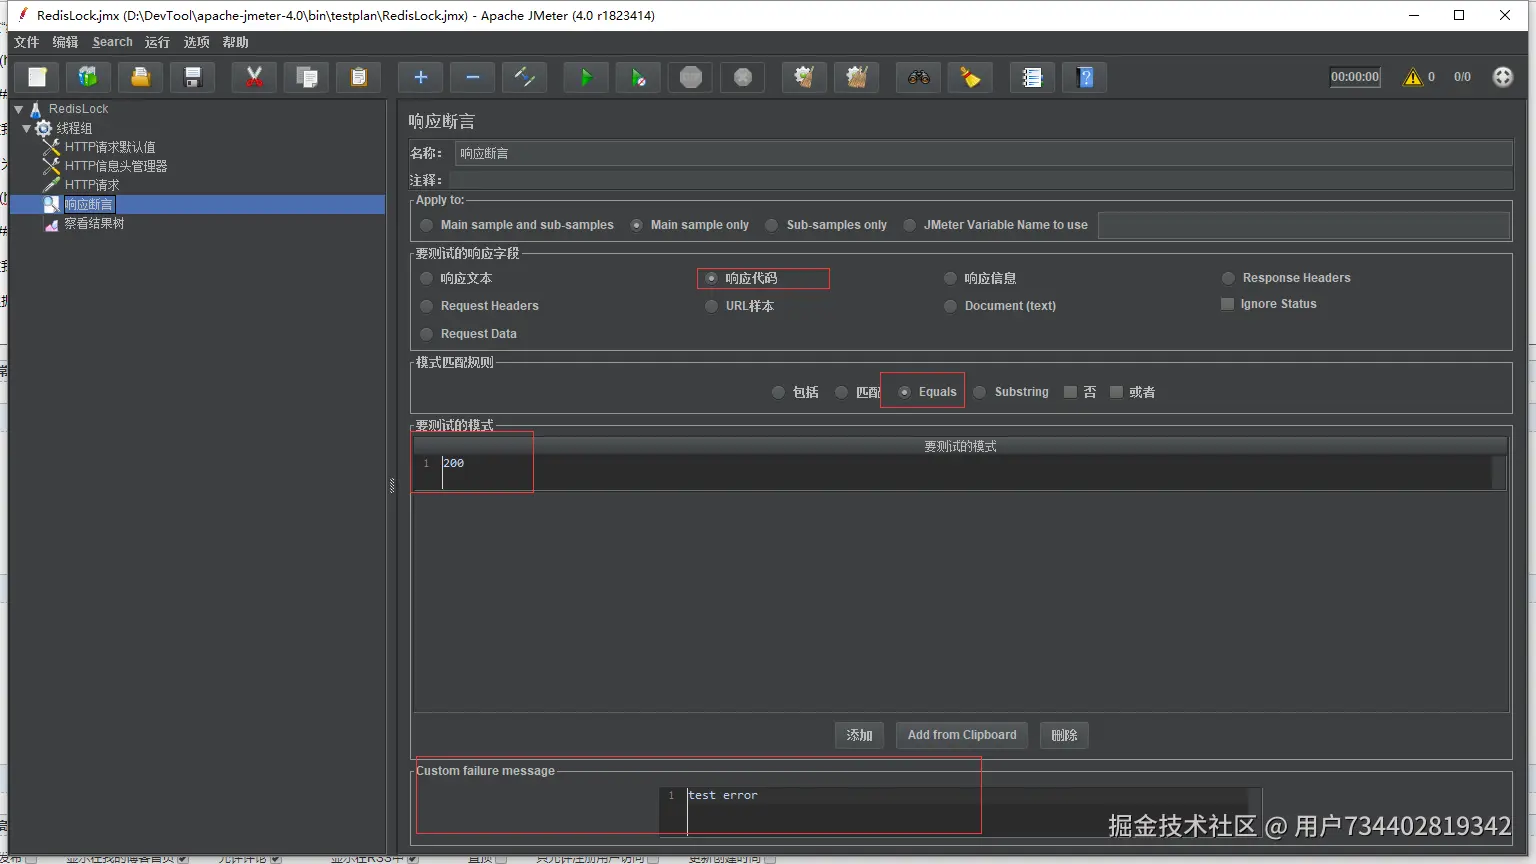Image resolution: width=1536 pixels, height=864 pixels.
Task: Open the 选项 menu
Action: coord(196,42)
